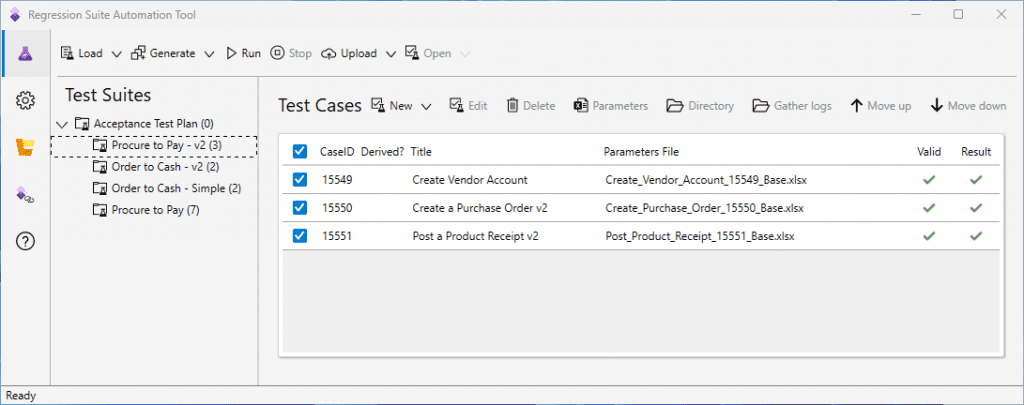Click the Move up button
This screenshot has width=1024, height=405.
pyautogui.click(x=881, y=106)
